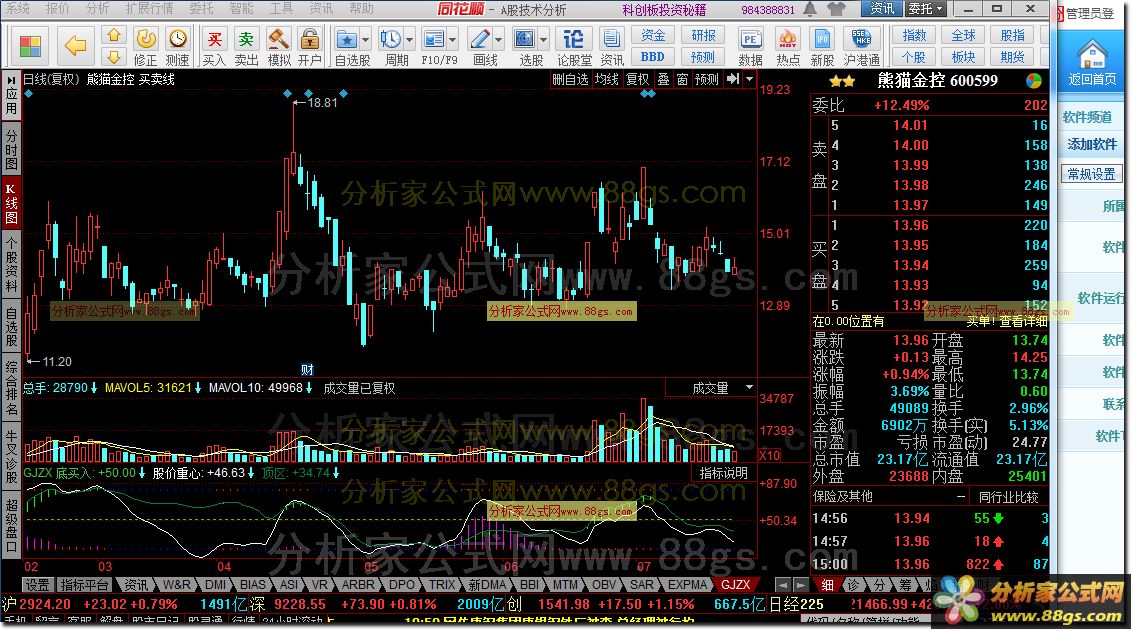Click the up arrow toolbar icon
Screen dimensions: 1133x631
click(113, 35)
